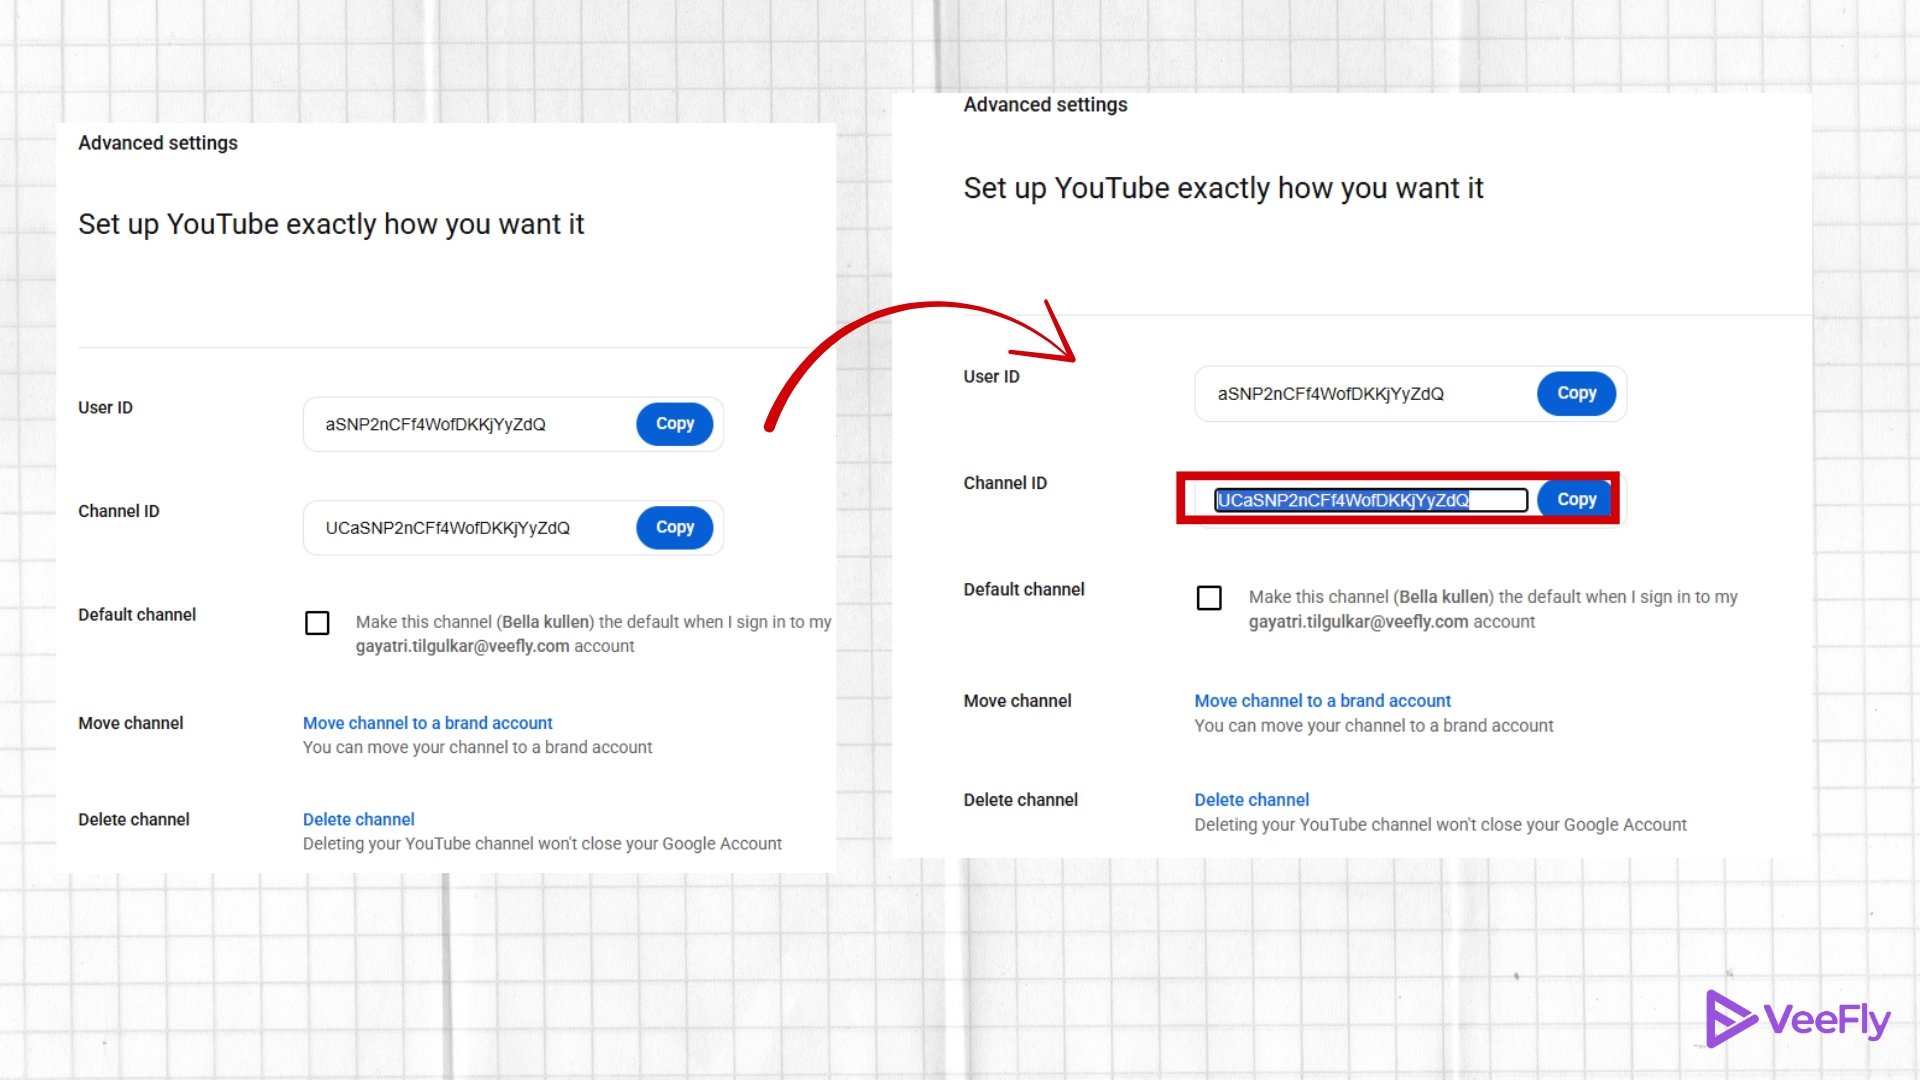The width and height of the screenshot is (1920, 1080).
Task: Click the Set up YouTube heading
Action: [332, 224]
